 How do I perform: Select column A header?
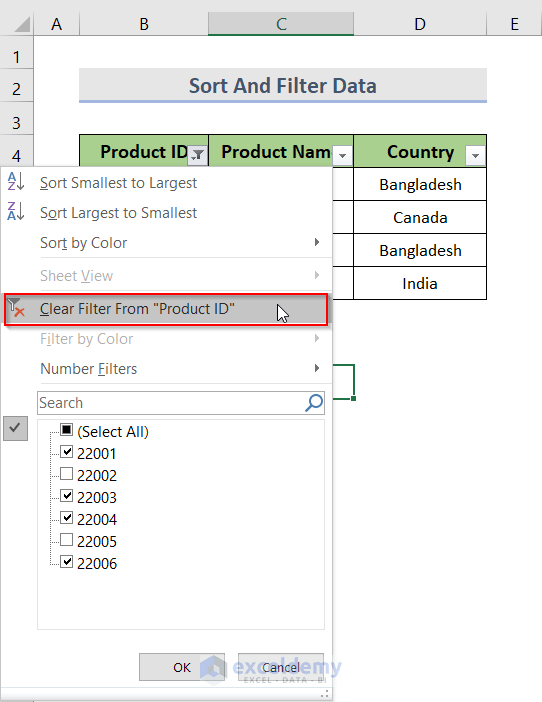tap(56, 24)
